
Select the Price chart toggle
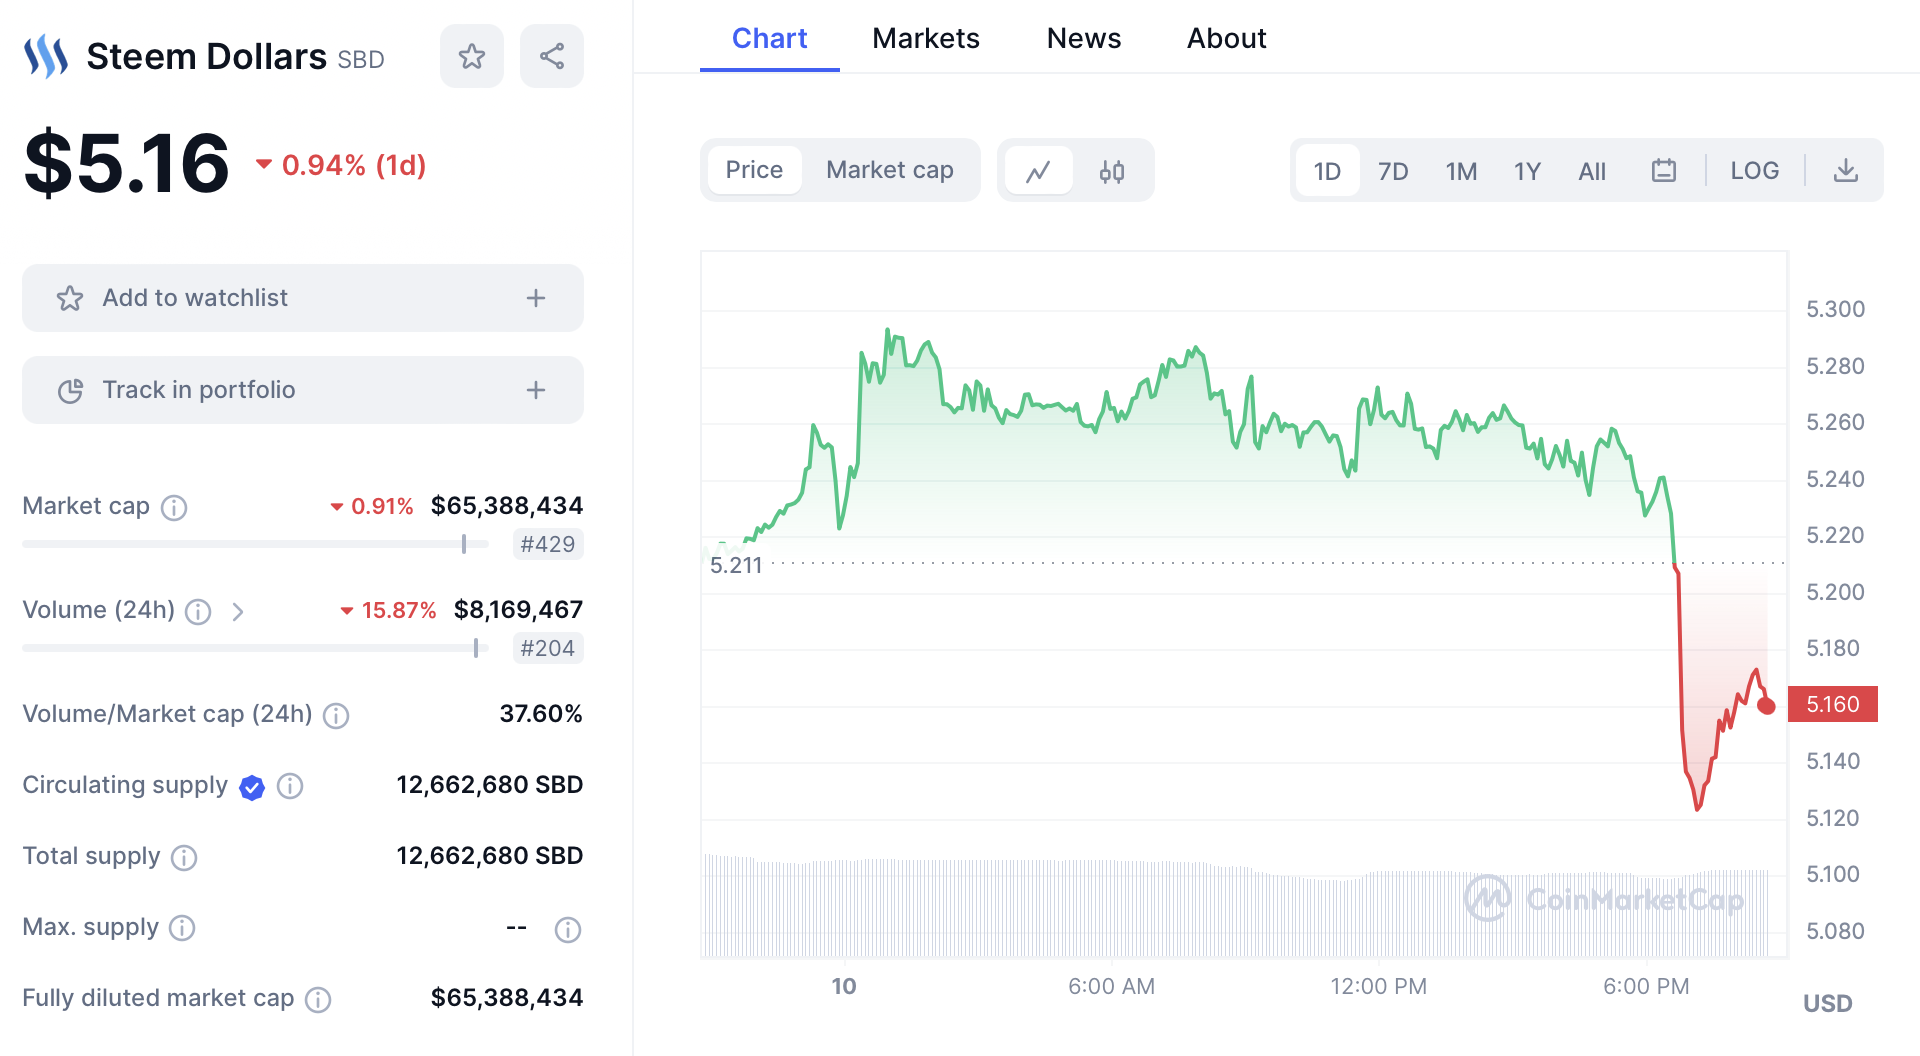click(x=754, y=170)
